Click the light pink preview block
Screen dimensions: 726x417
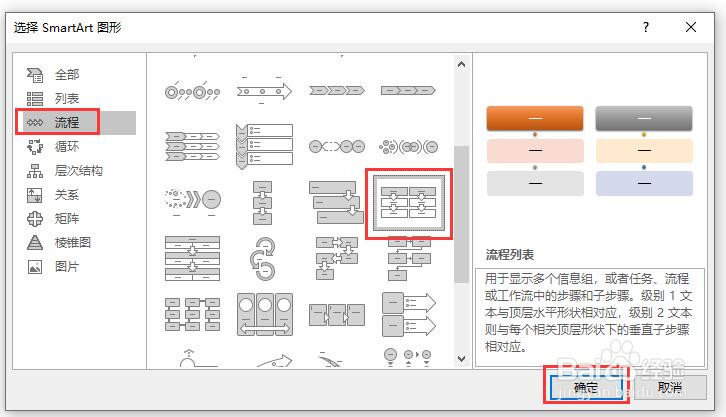pos(535,151)
